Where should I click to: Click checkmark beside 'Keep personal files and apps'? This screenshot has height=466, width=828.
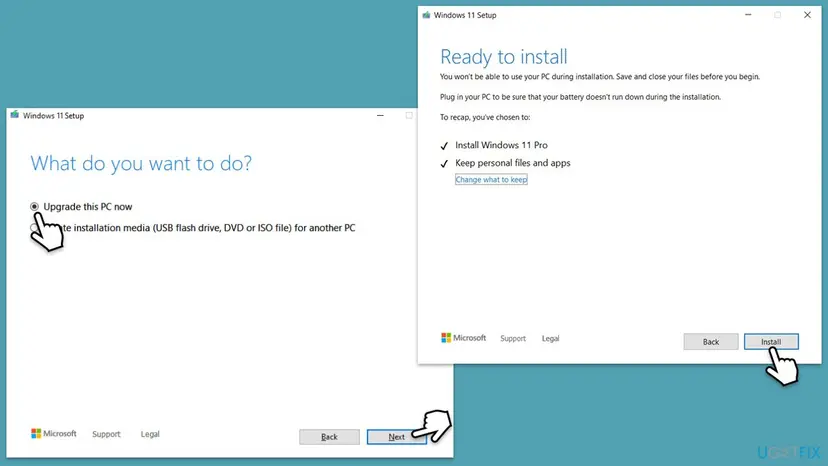point(444,164)
